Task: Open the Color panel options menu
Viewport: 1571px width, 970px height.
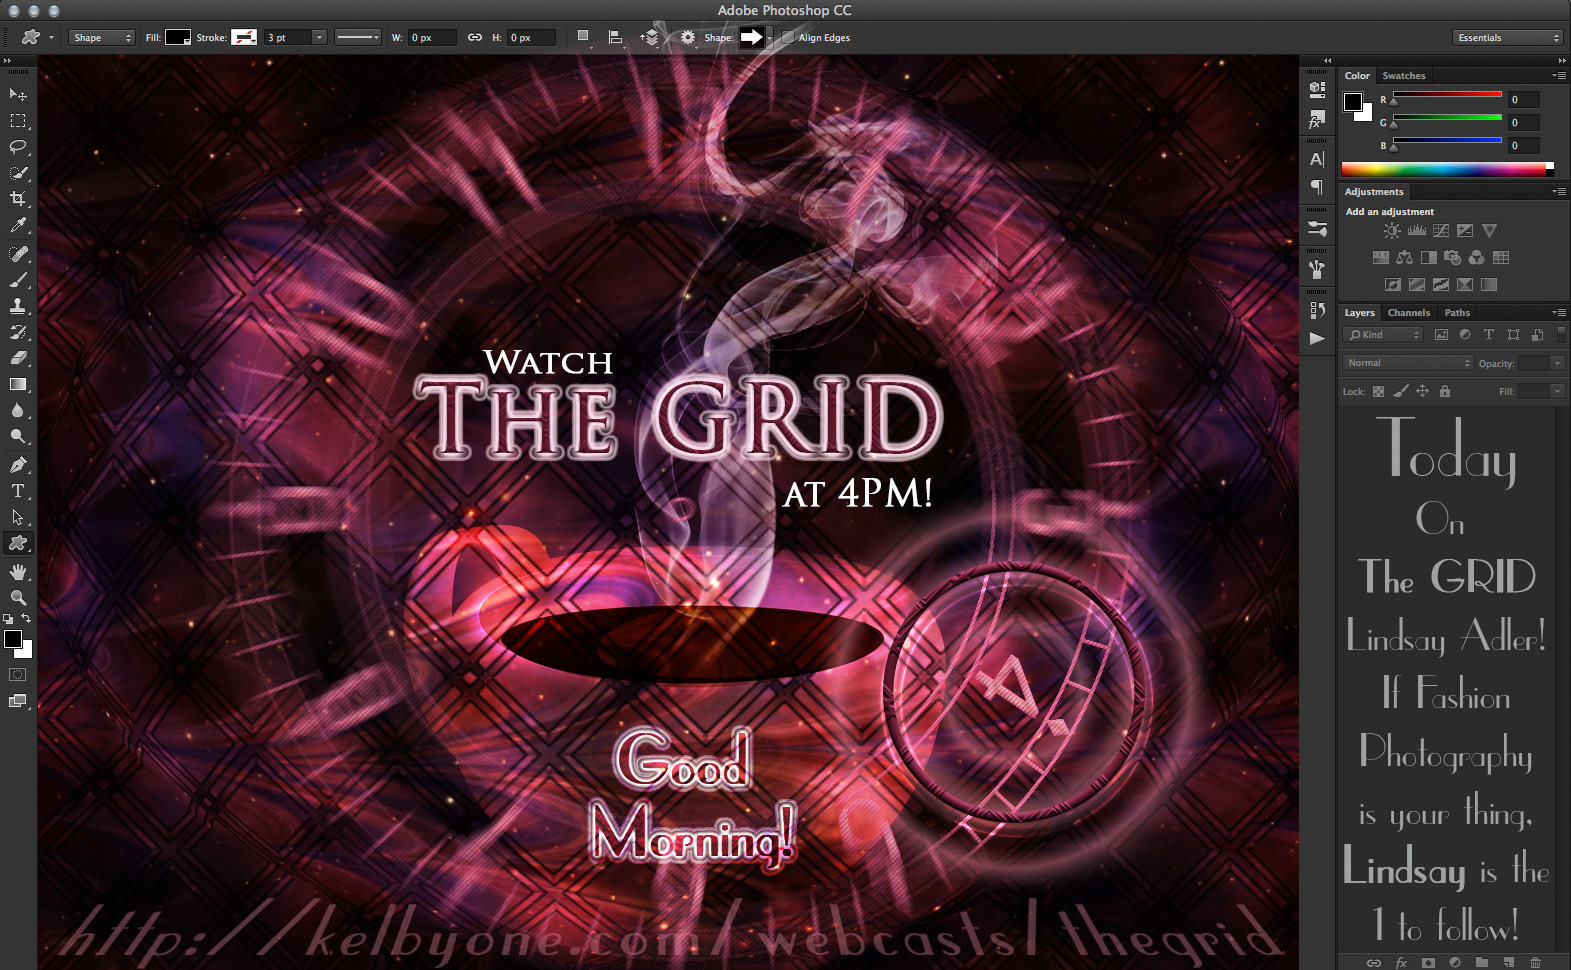Action: [1559, 76]
